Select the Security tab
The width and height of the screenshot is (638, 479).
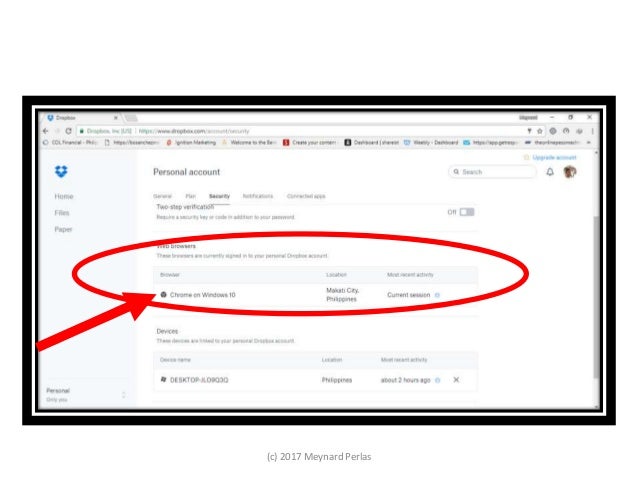click(x=219, y=196)
